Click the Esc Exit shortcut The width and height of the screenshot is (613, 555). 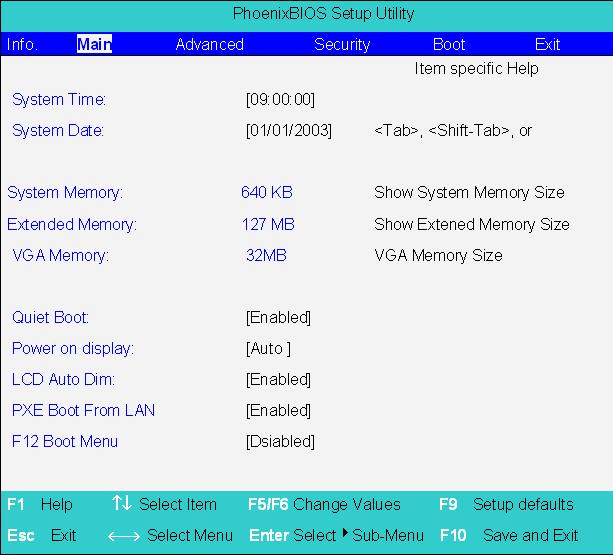click(x=41, y=535)
